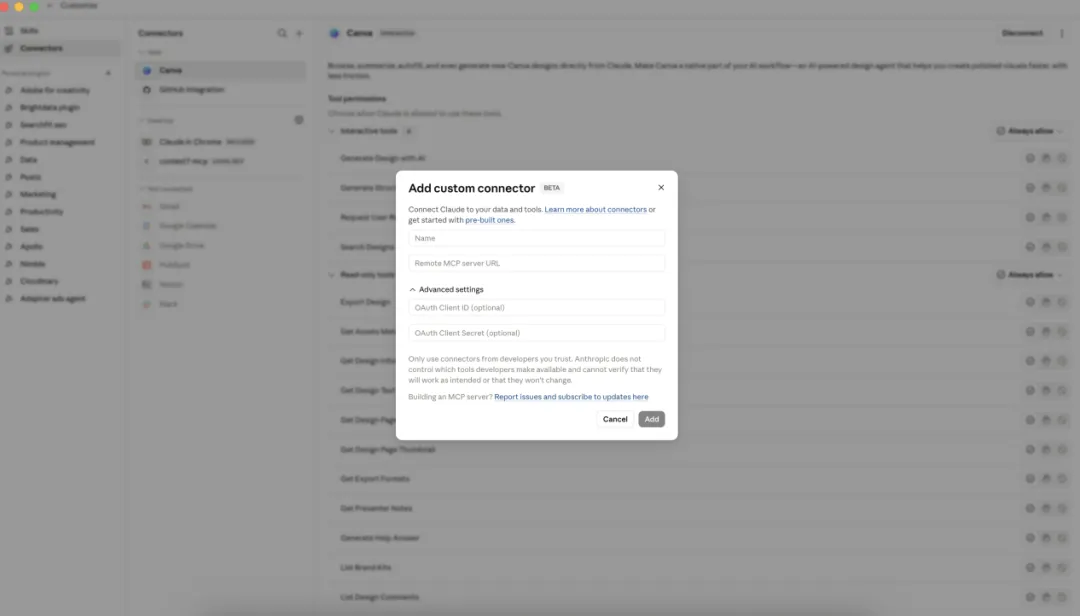Viewport: 1080px width, 616px height.
Task: Collapse the Advanced settings section
Action: [446, 289]
